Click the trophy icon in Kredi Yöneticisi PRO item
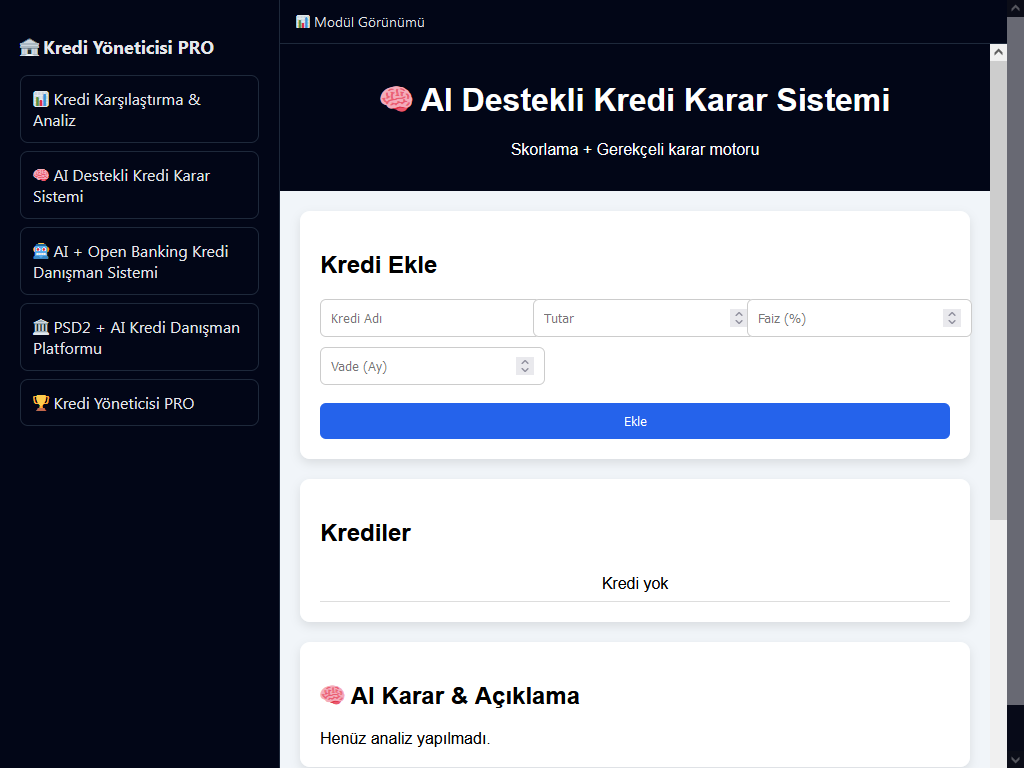The height and width of the screenshot is (768, 1024). point(41,404)
